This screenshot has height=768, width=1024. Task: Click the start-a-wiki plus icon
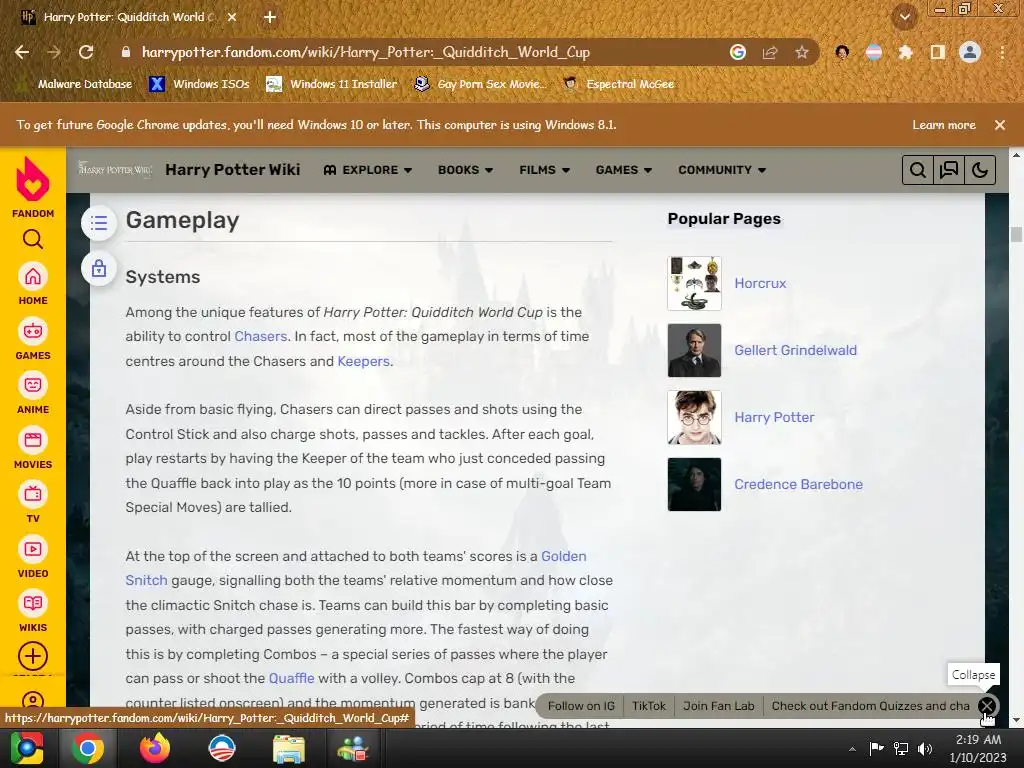[33, 656]
